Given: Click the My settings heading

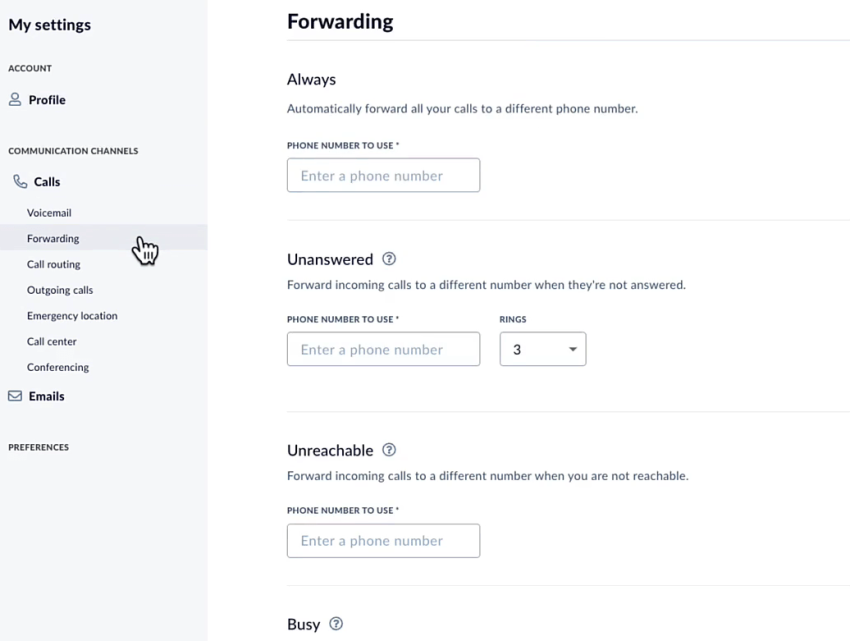Looking at the screenshot, I should click(49, 24).
